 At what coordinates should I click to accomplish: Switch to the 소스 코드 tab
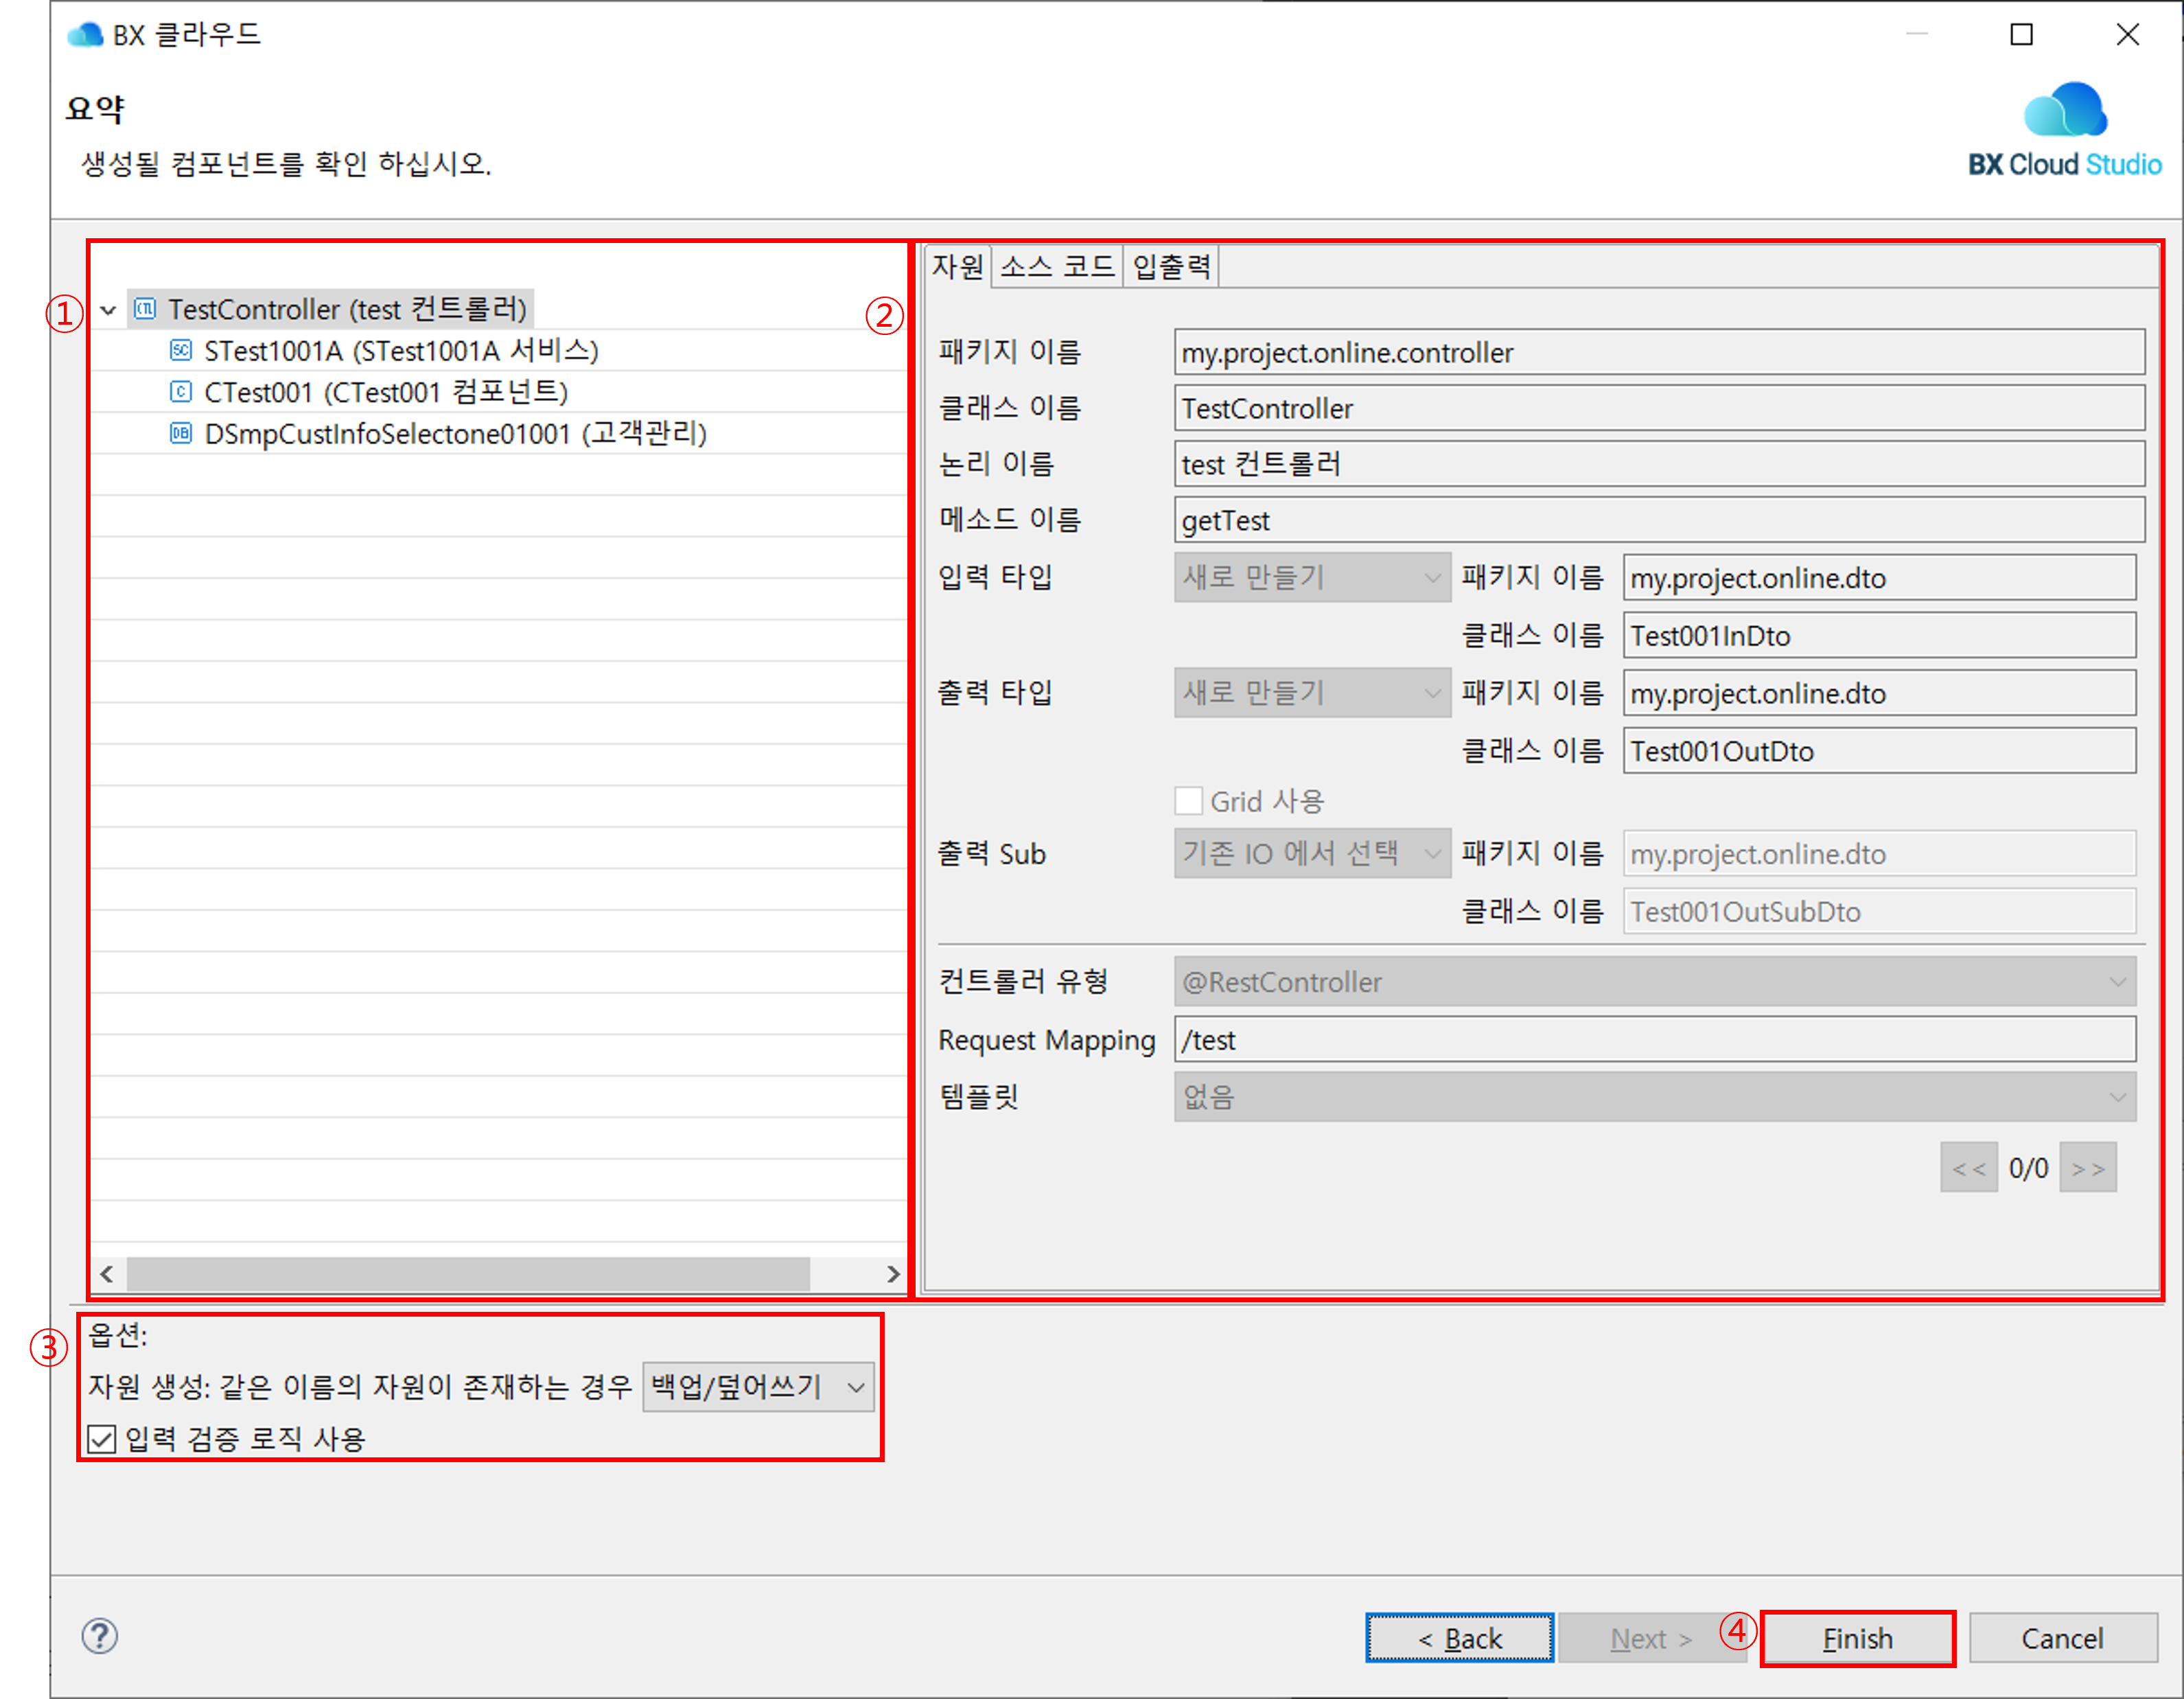coord(1056,267)
